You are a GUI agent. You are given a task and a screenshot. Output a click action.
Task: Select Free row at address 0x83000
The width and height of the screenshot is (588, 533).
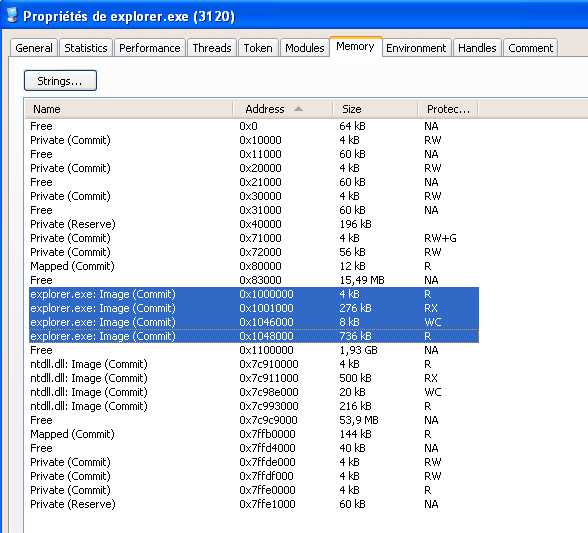click(x=254, y=280)
